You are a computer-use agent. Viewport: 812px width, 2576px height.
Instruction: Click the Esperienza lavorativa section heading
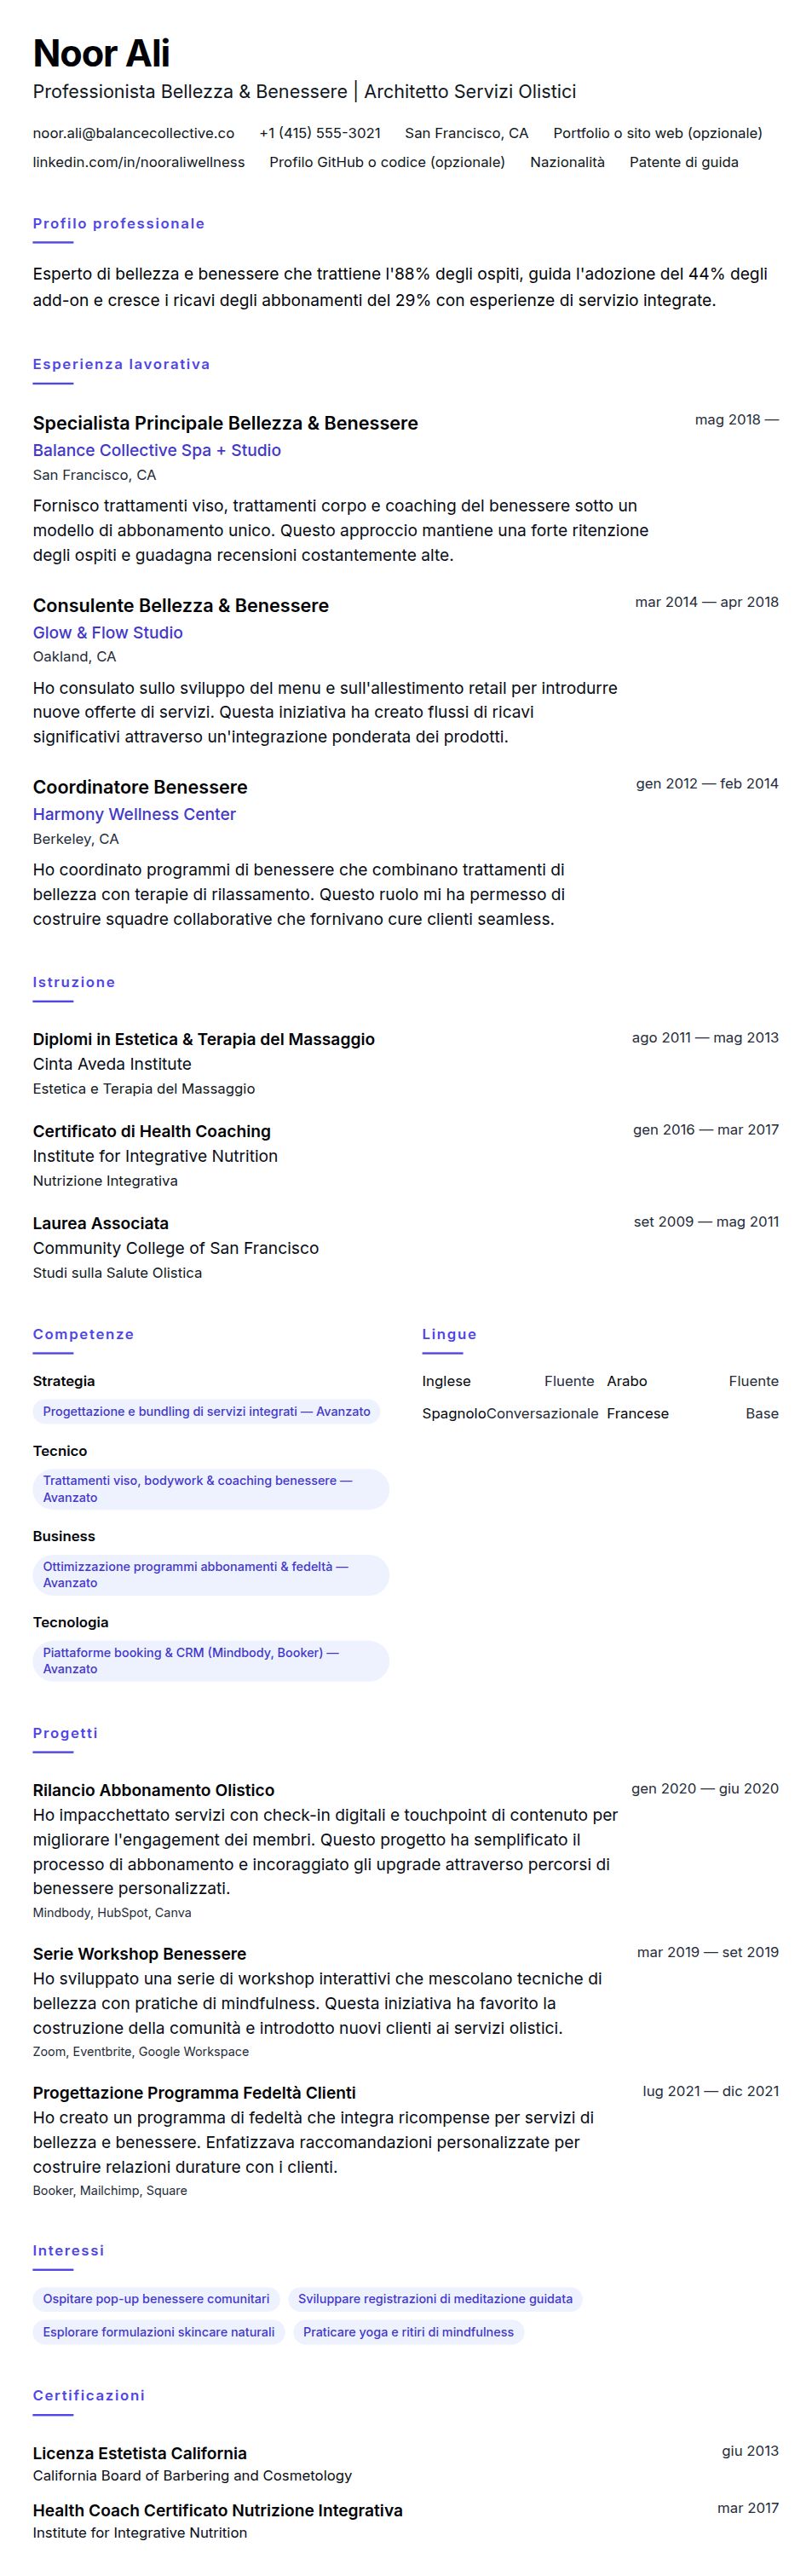pos(122,364)
